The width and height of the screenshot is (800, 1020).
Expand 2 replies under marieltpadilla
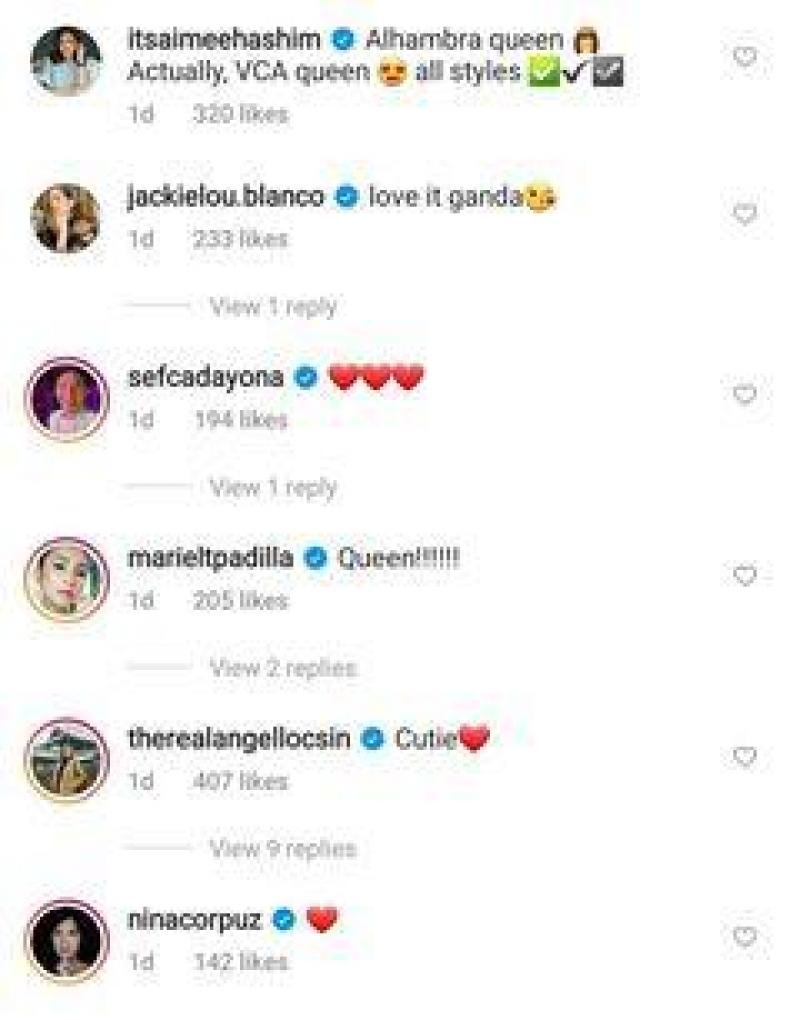pyautogui.click(x=283, y=667)
